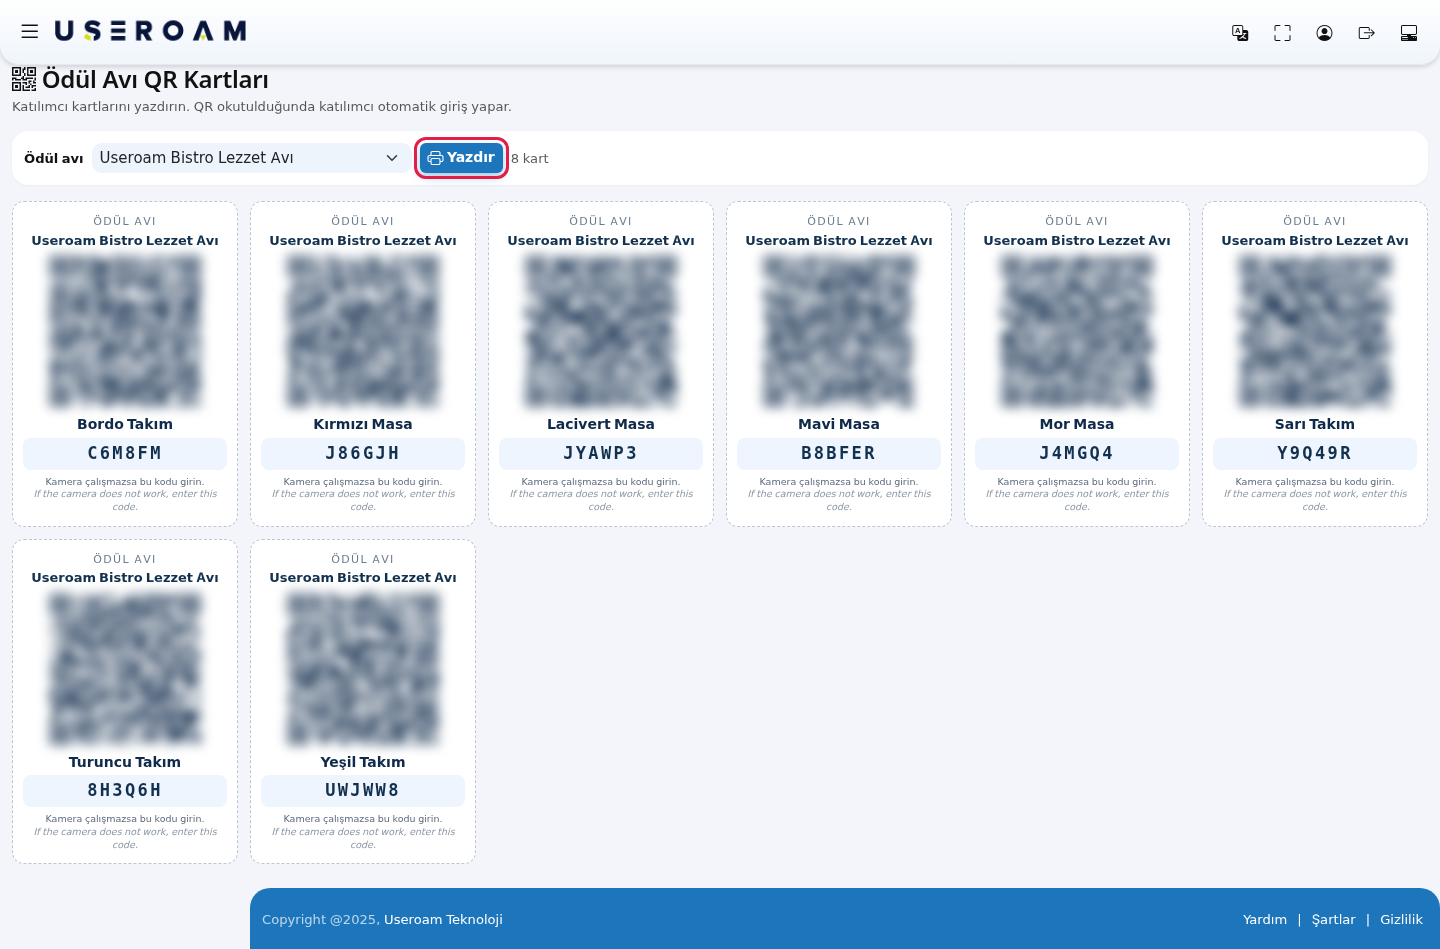
Task: Select the code J4MGQ4
Action: tap(1077, 453)
